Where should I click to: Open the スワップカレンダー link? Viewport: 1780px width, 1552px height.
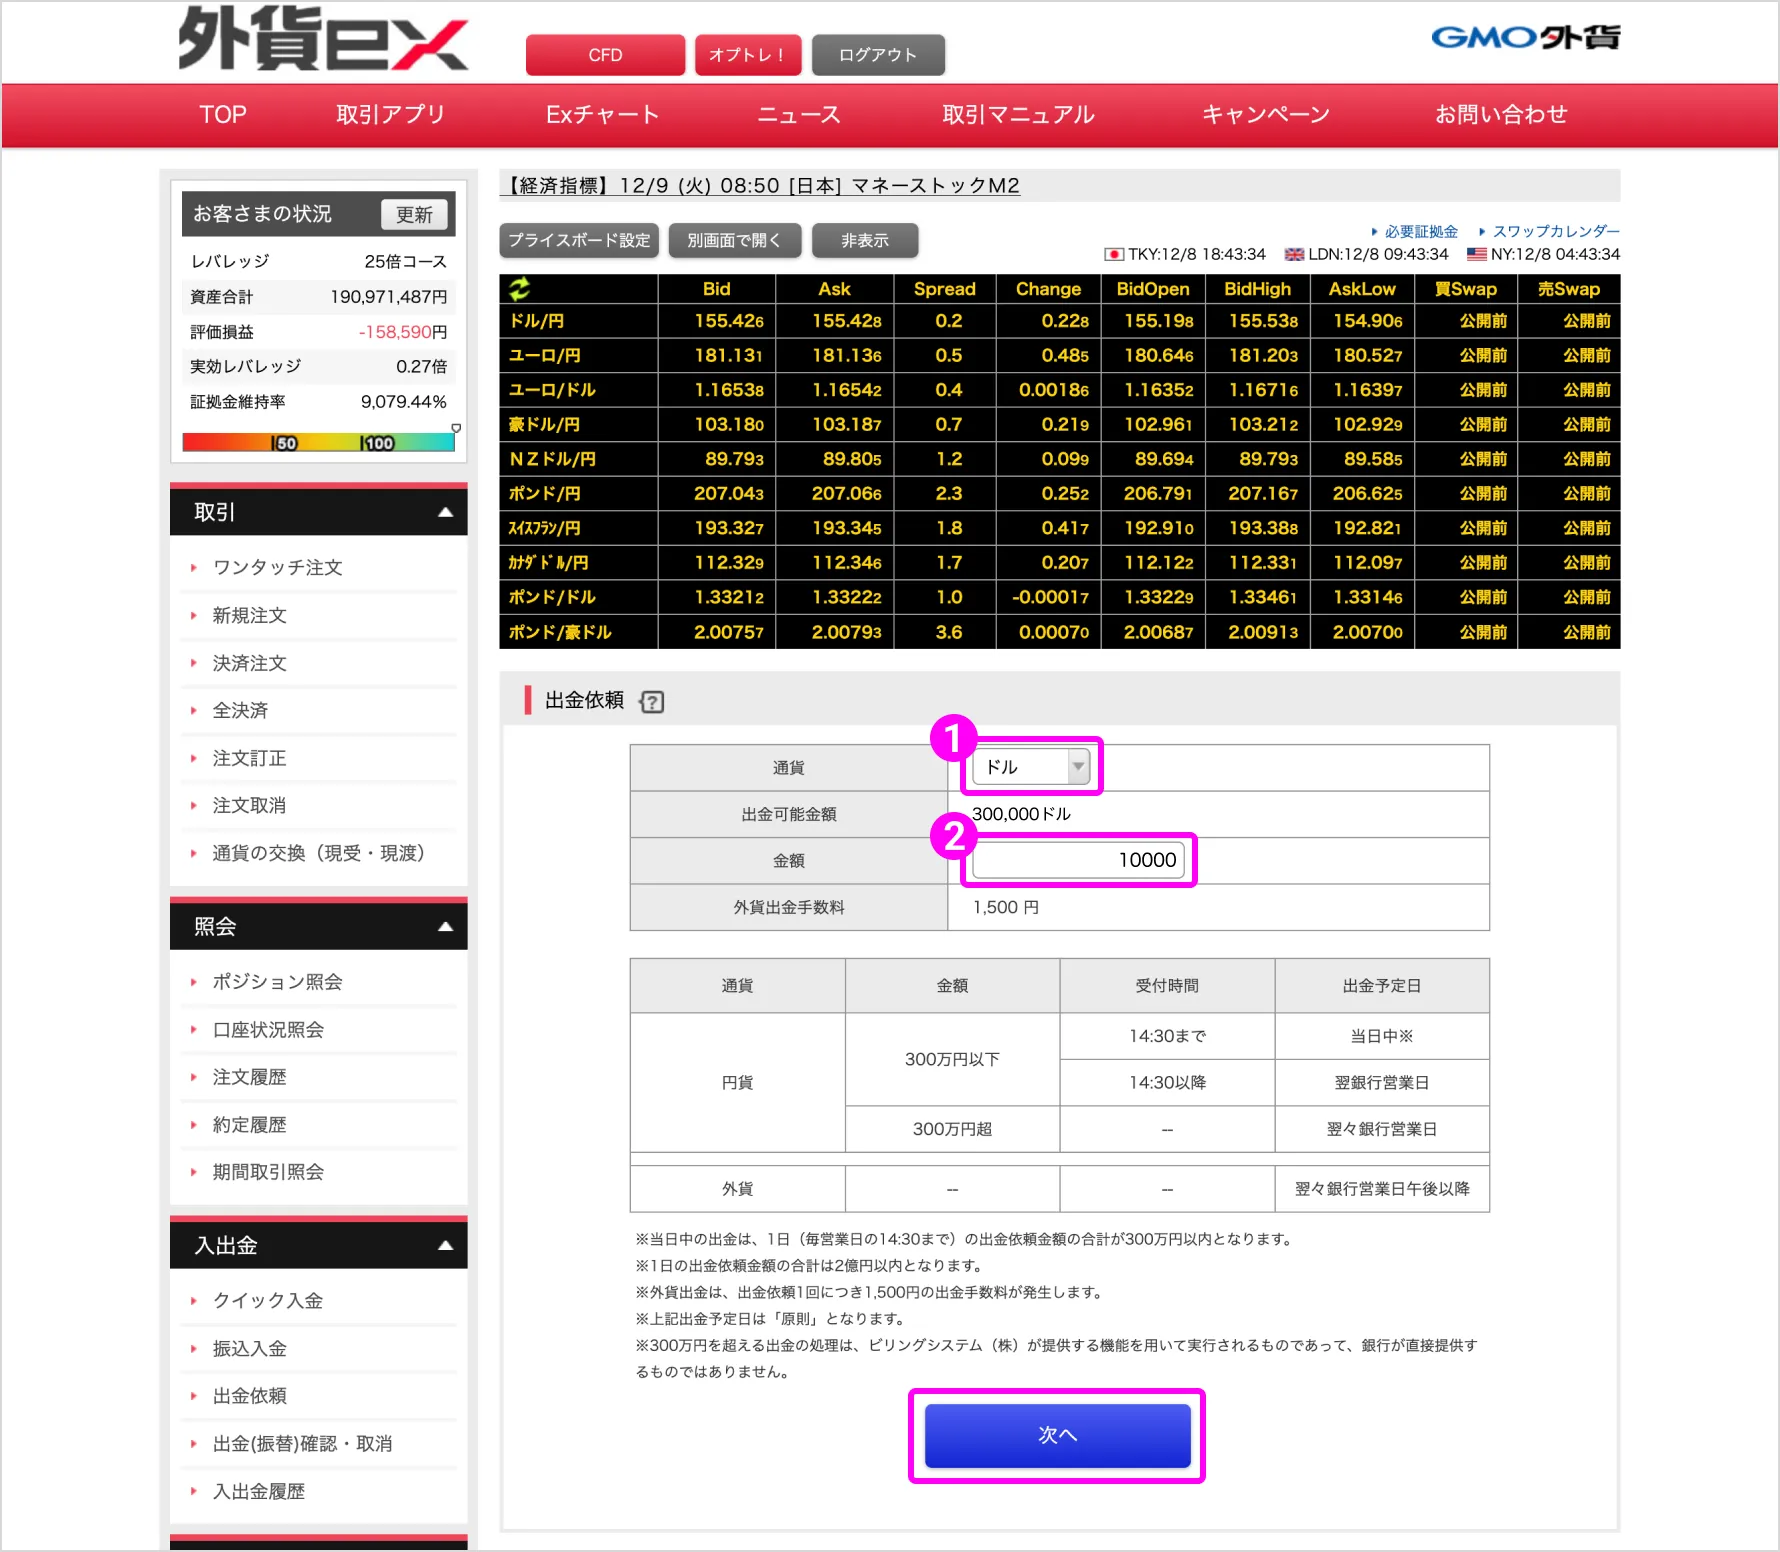[1555, 231]
